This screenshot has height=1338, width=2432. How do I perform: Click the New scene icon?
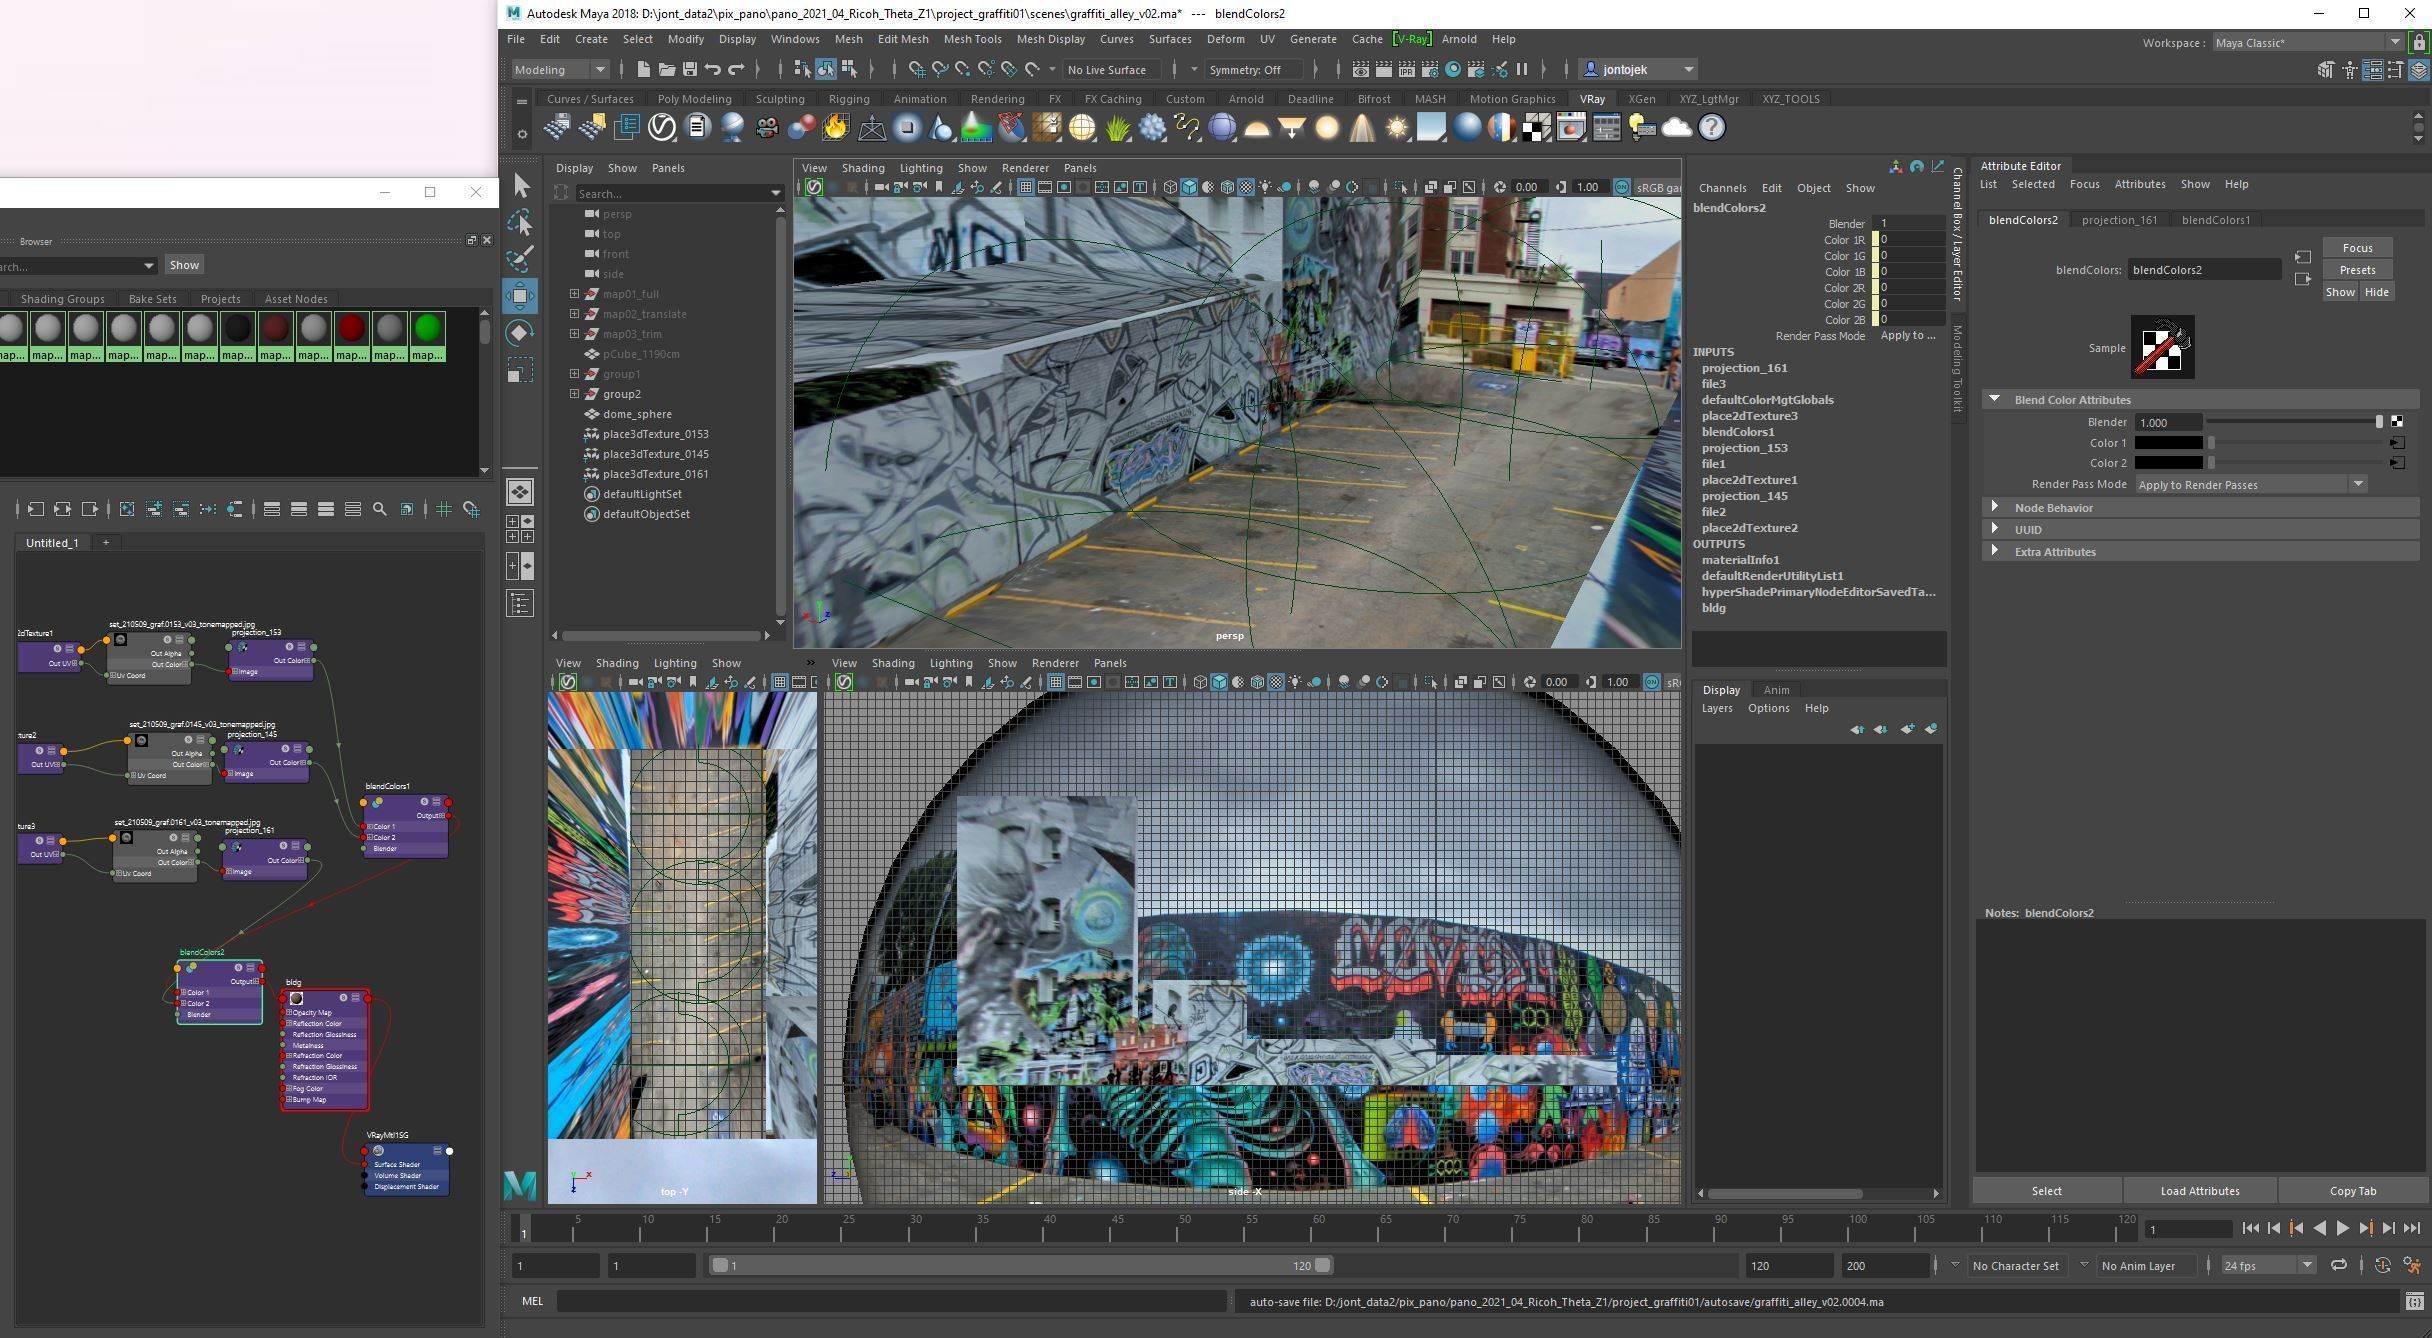(x=643, y=69)
